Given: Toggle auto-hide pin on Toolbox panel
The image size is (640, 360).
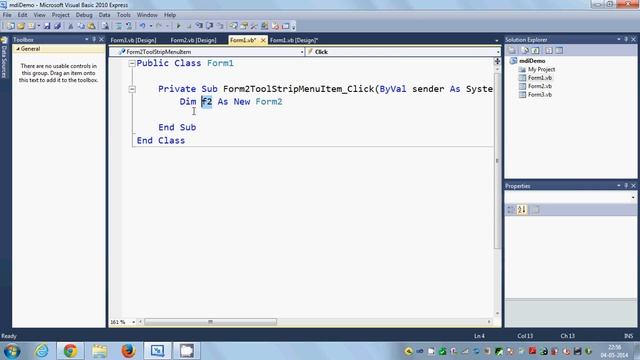Looking at the screenshot, I should click(x=94, y=40).
